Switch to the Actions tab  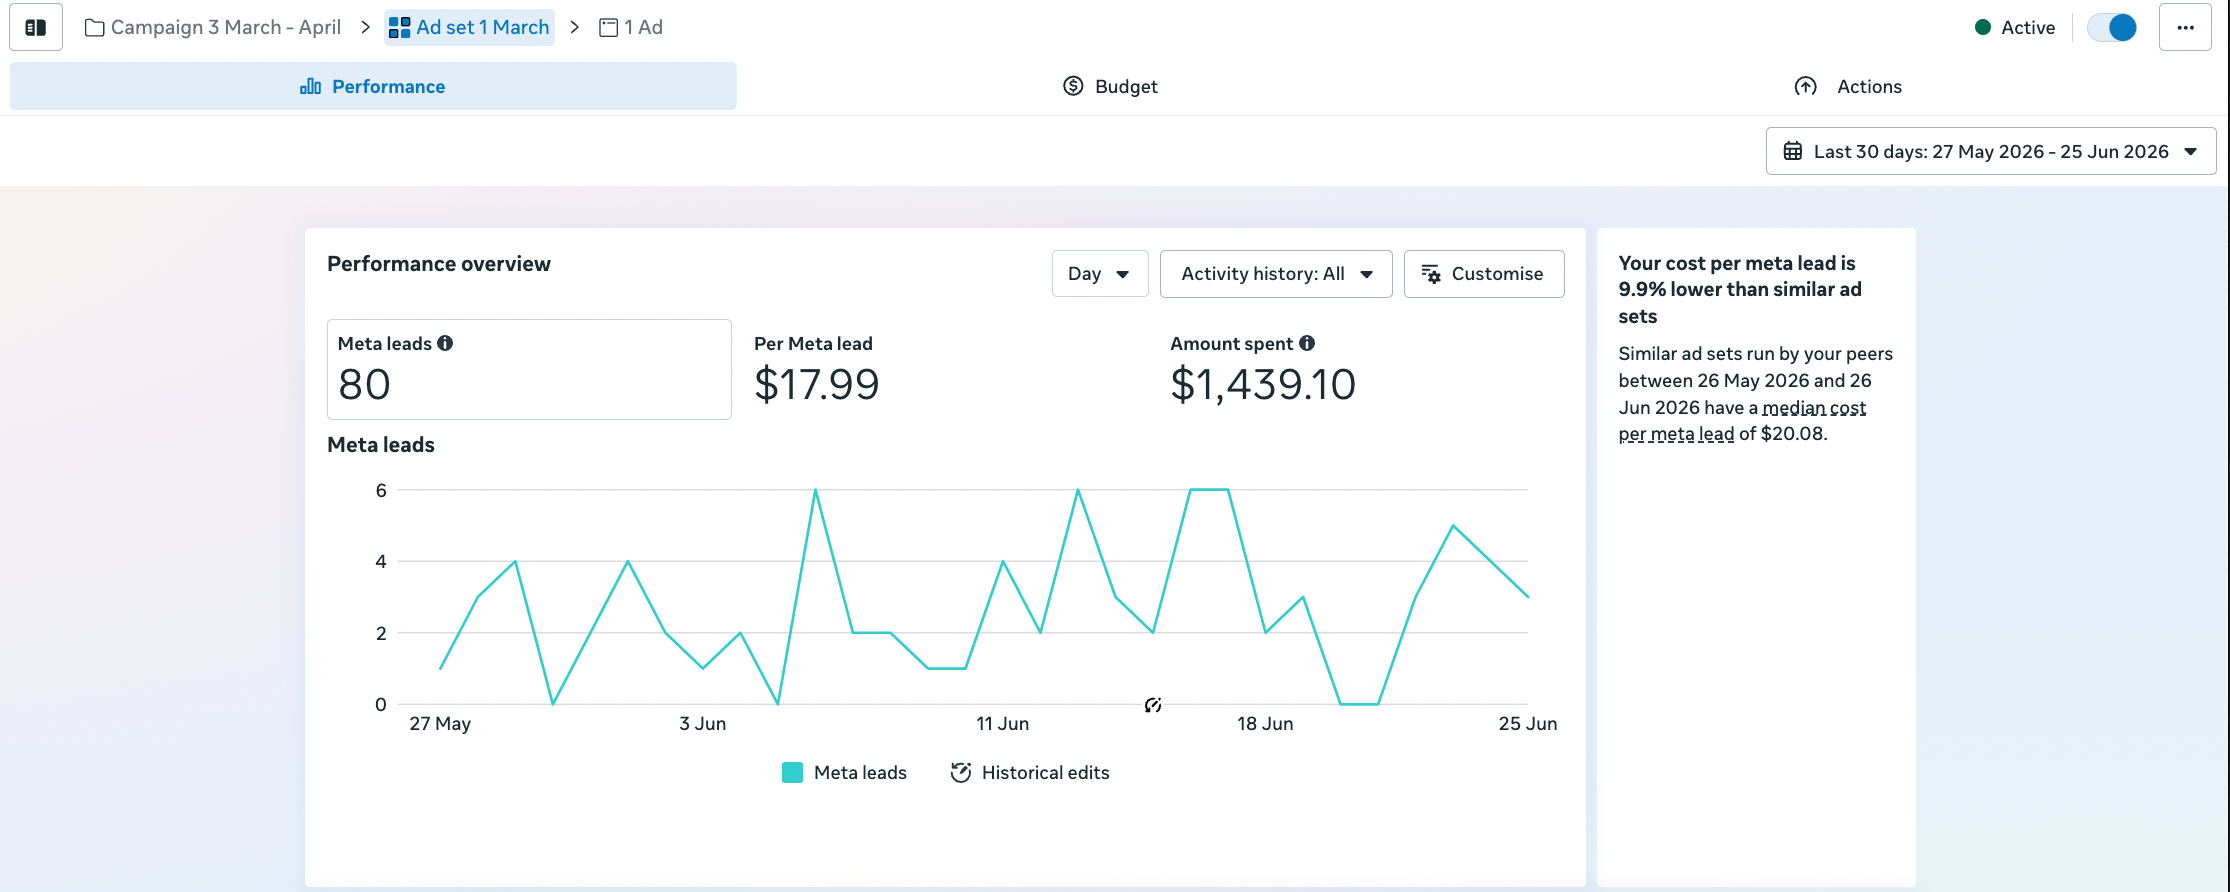1848,86
